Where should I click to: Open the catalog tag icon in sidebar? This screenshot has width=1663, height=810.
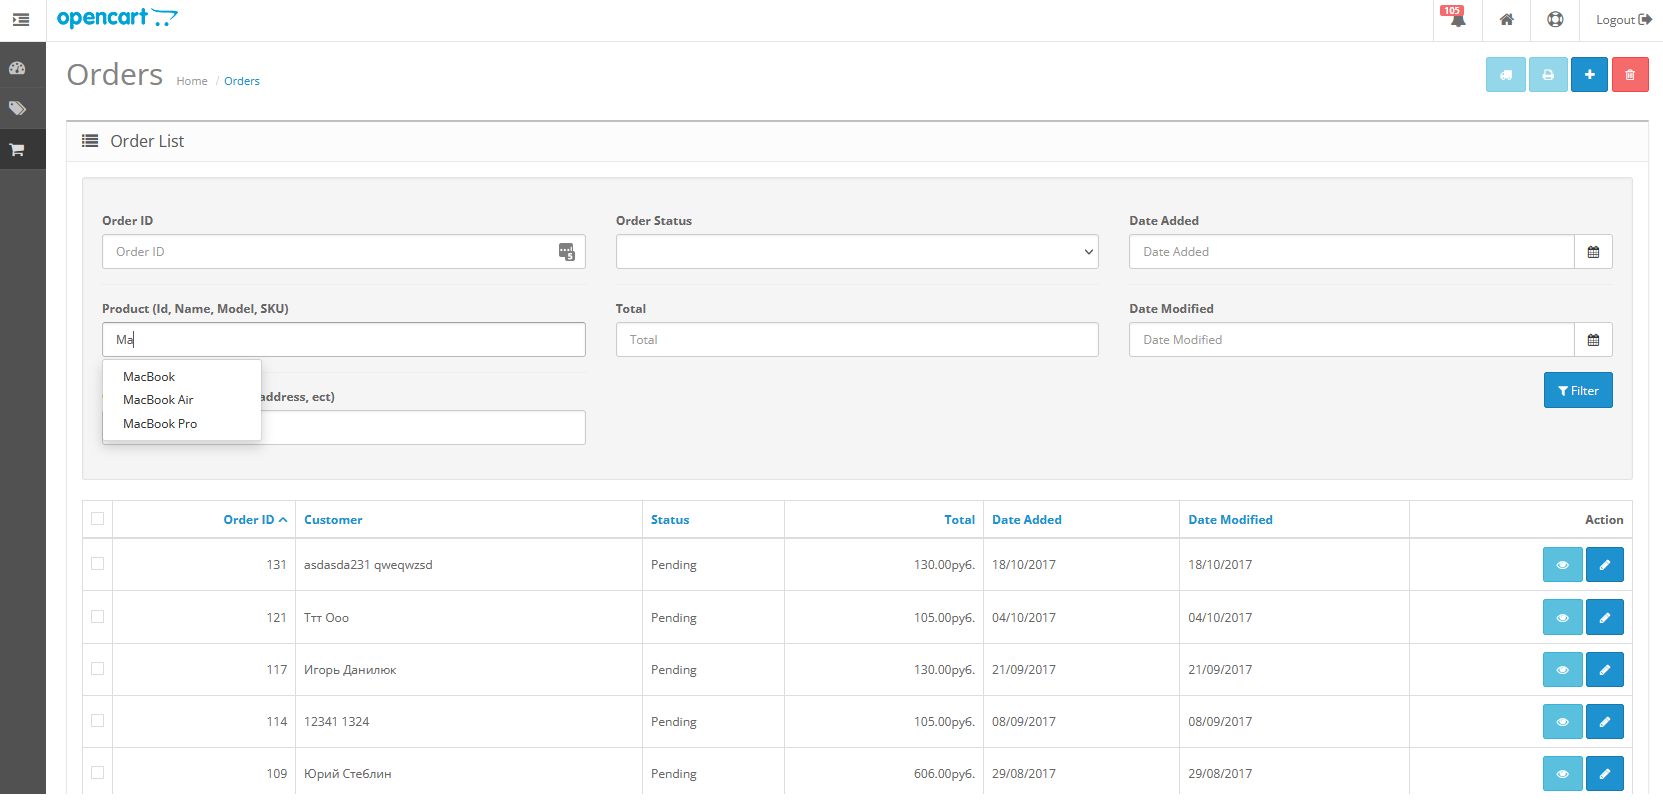pyautogui.click(x=17, y=108)
